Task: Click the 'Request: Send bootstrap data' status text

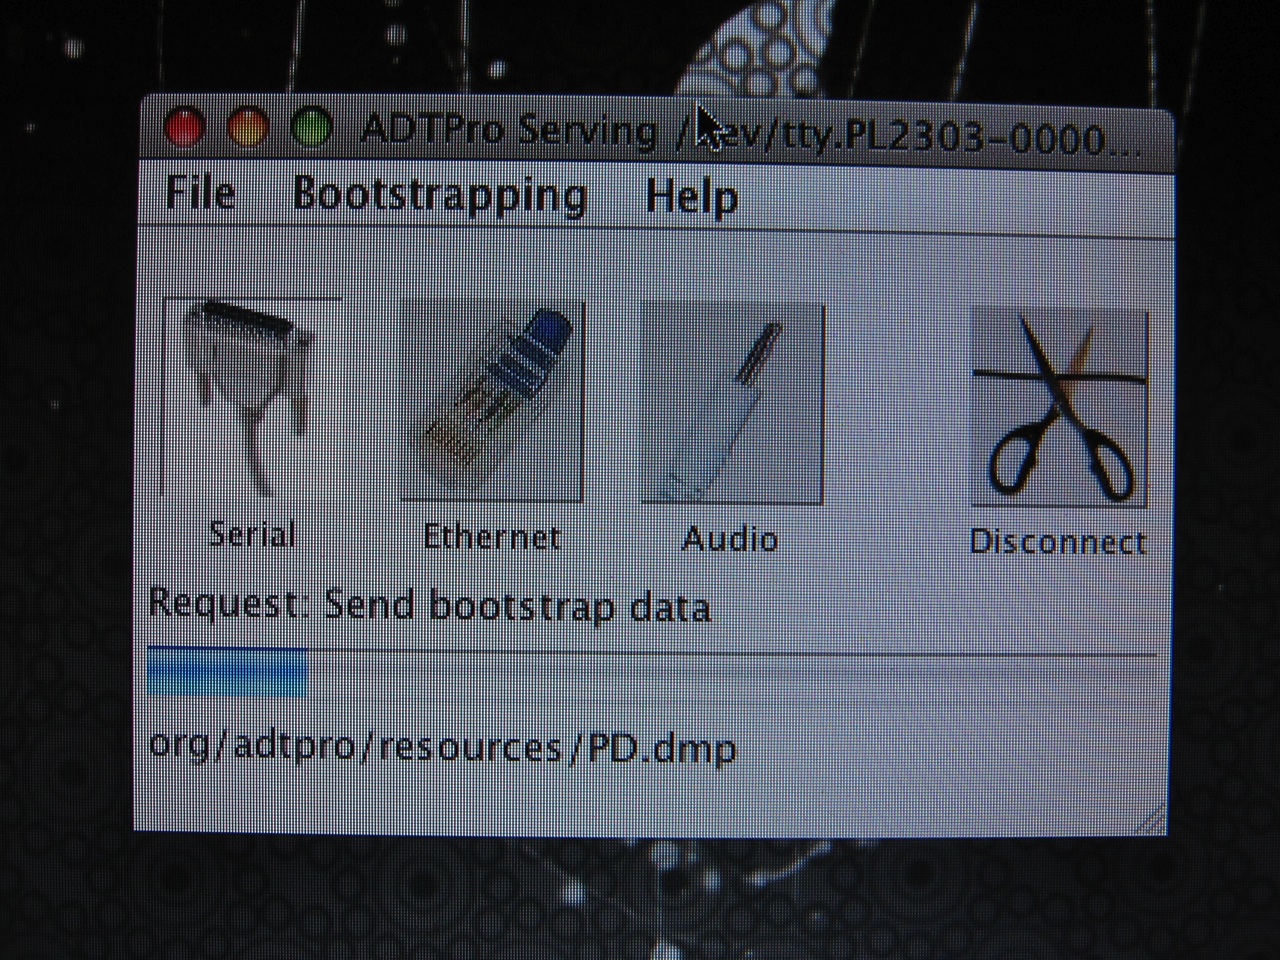Action: [430, 606]
